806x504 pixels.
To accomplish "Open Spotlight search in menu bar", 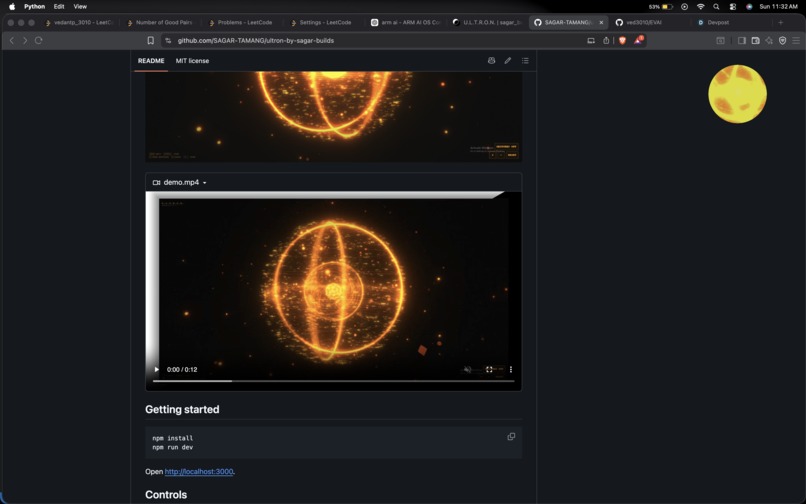I will coord(716,6).
